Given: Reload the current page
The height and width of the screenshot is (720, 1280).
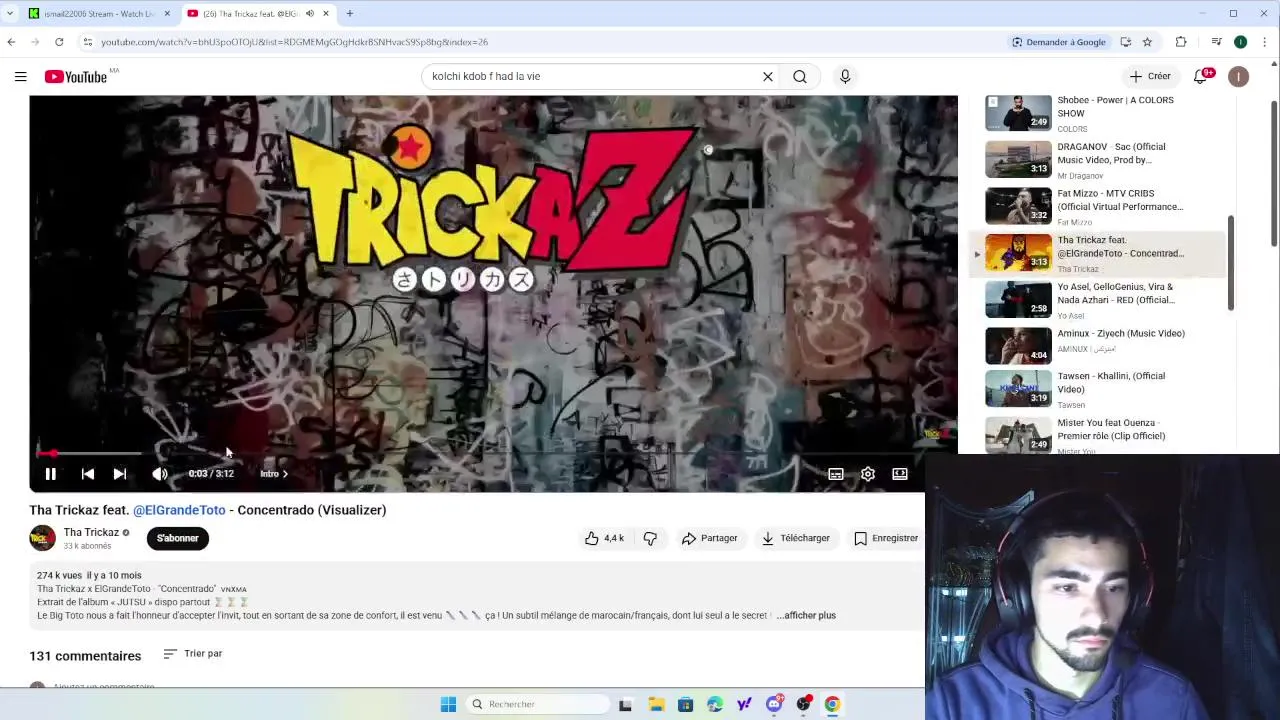Looking at the screenshot, I should tap(59, 42).
